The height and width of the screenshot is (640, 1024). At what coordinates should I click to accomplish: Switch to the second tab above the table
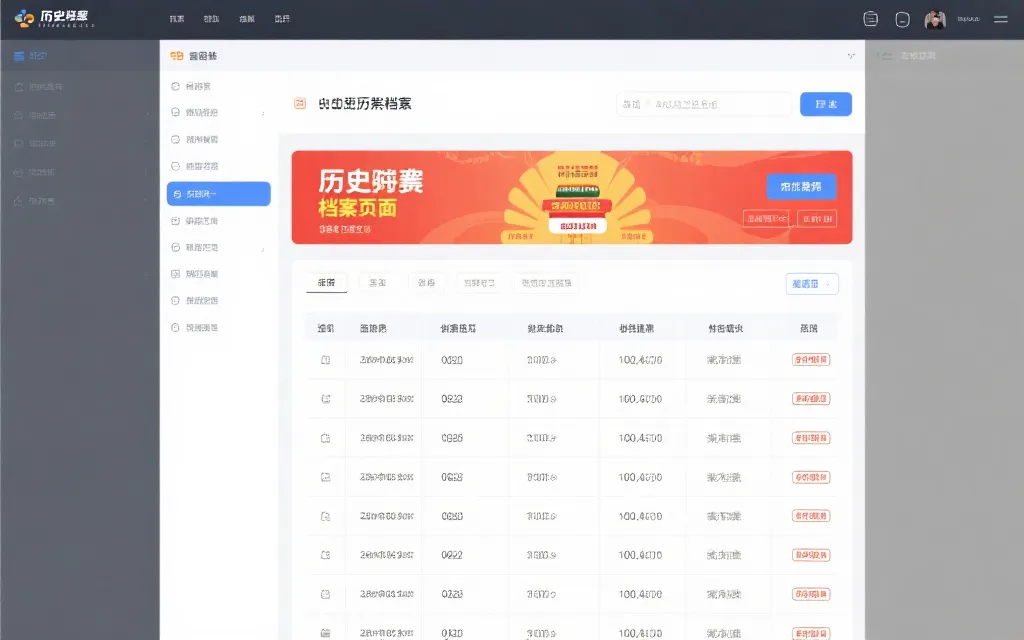tap(376, 283)
